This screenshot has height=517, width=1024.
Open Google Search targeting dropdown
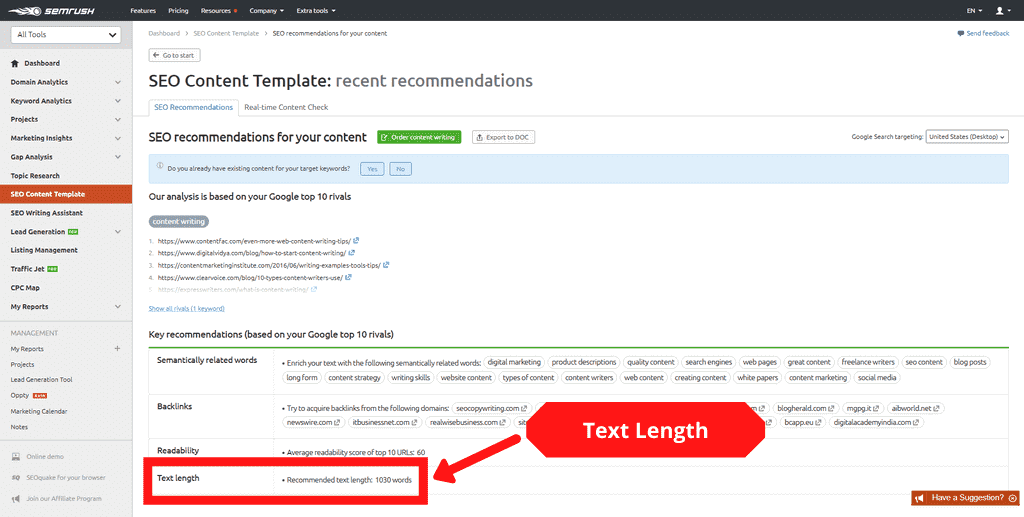click(x=967, y=137)
